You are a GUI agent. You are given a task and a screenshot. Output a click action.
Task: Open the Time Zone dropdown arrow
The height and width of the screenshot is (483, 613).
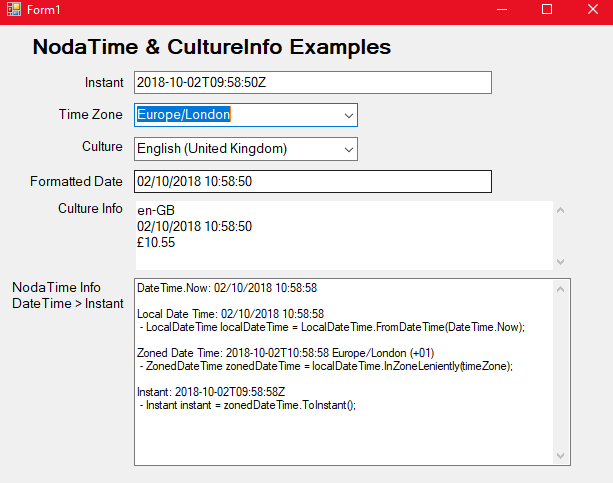[x=349, y=115]
